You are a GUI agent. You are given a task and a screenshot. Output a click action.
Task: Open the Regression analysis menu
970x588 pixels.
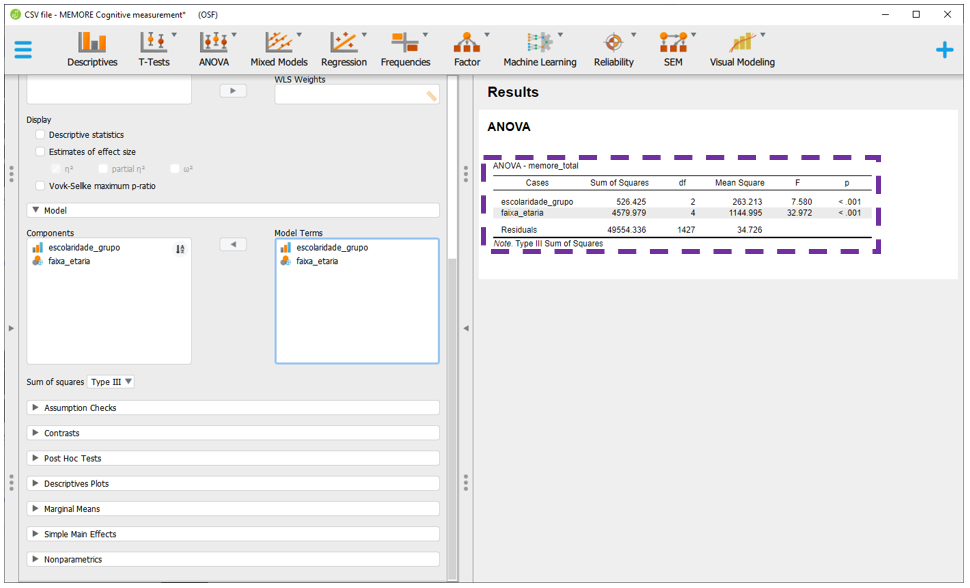click(x=344, y=49)
